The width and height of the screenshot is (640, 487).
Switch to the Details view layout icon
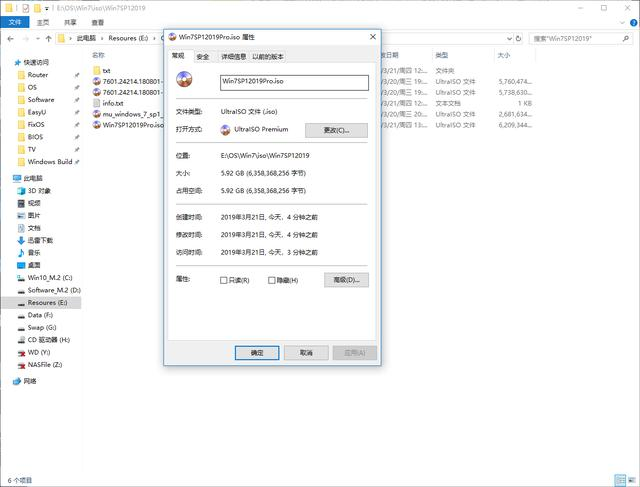pos(620,480)
